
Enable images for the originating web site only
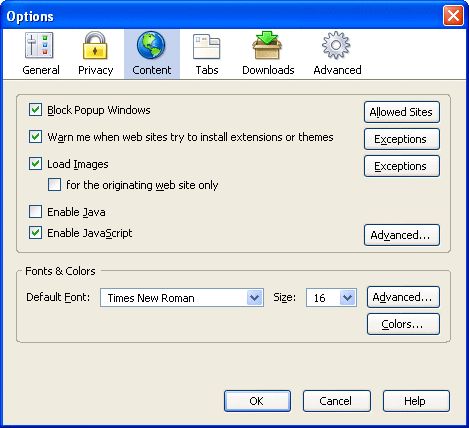tap(54, 185)
